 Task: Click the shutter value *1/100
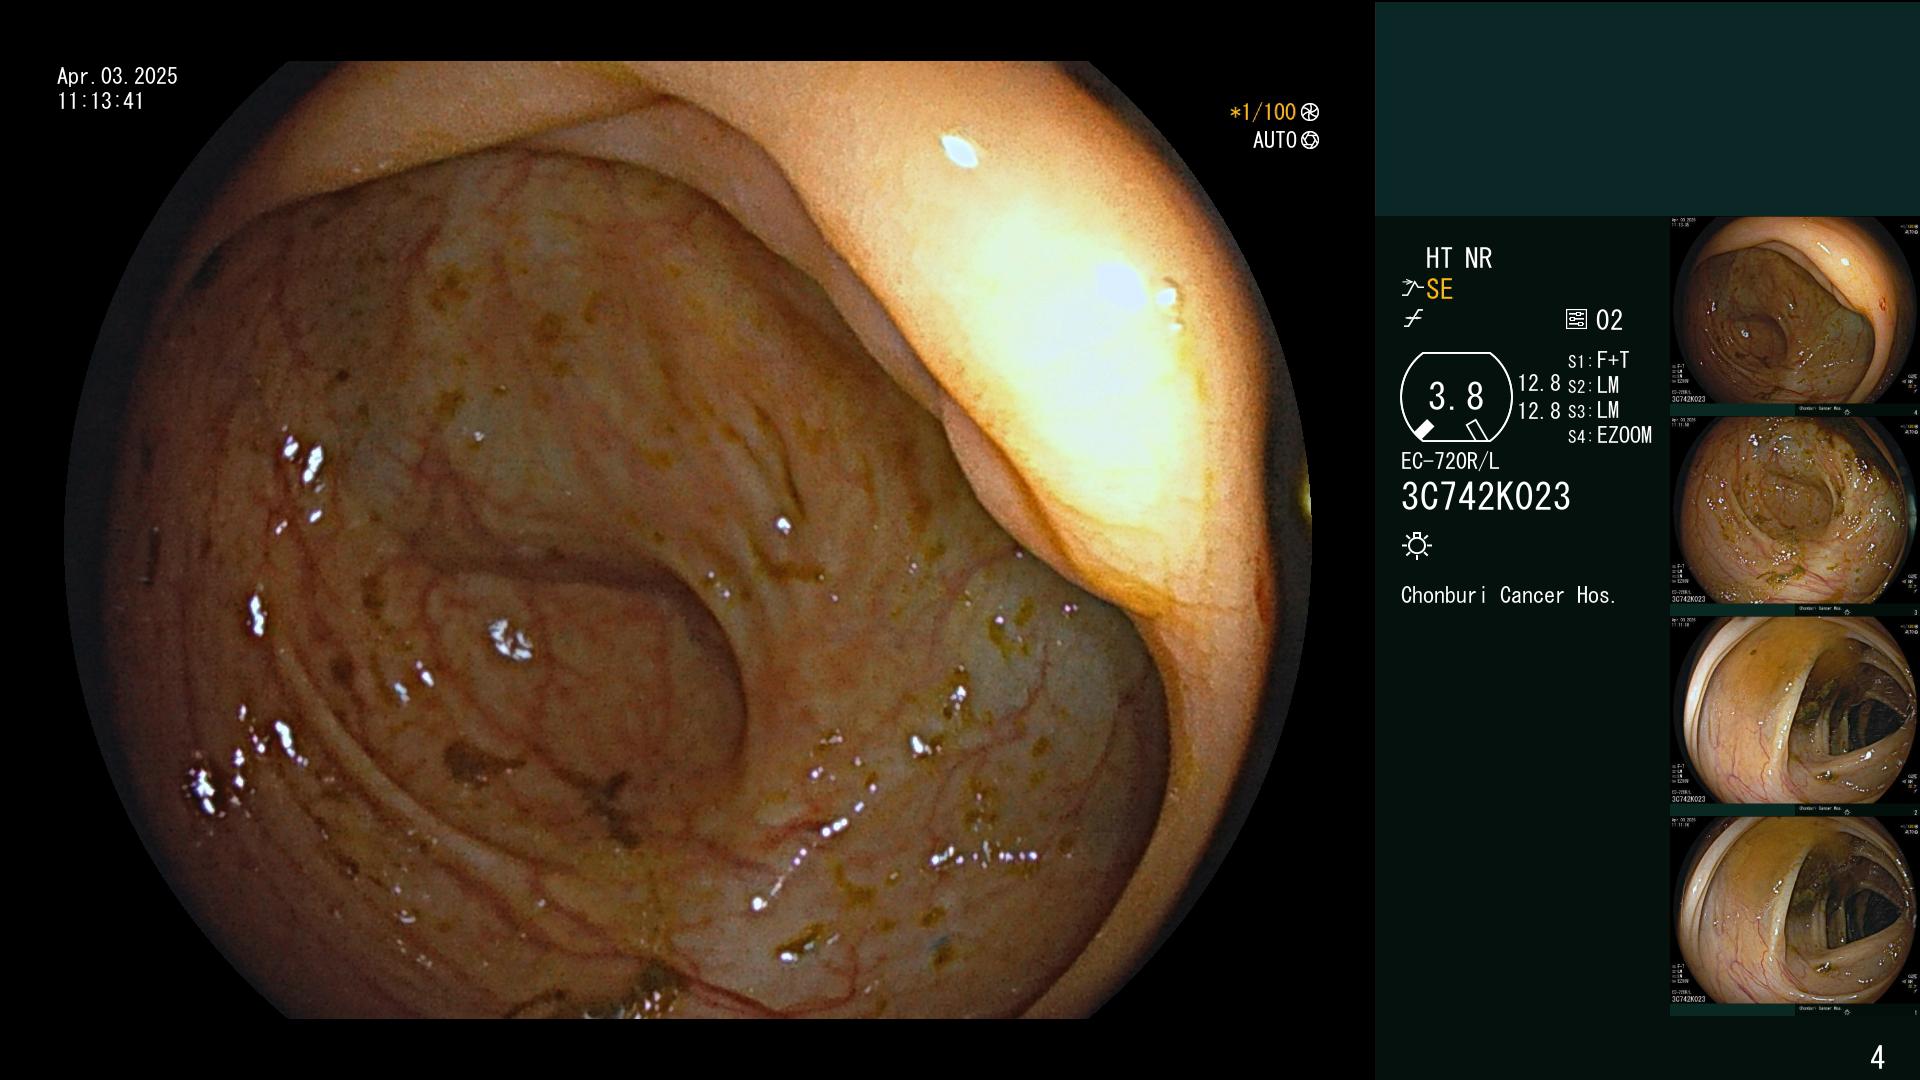tap(1262, 112)
